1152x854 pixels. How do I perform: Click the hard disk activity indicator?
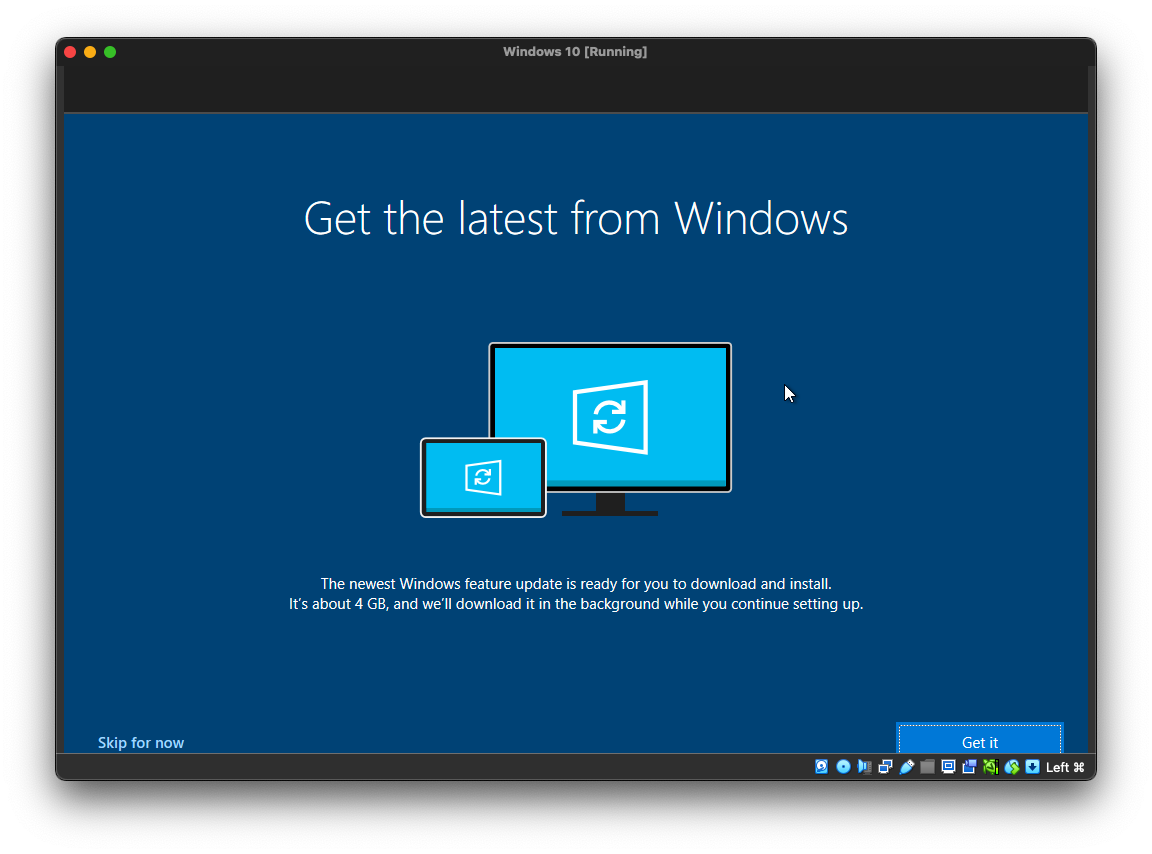(x=822, y=767)
